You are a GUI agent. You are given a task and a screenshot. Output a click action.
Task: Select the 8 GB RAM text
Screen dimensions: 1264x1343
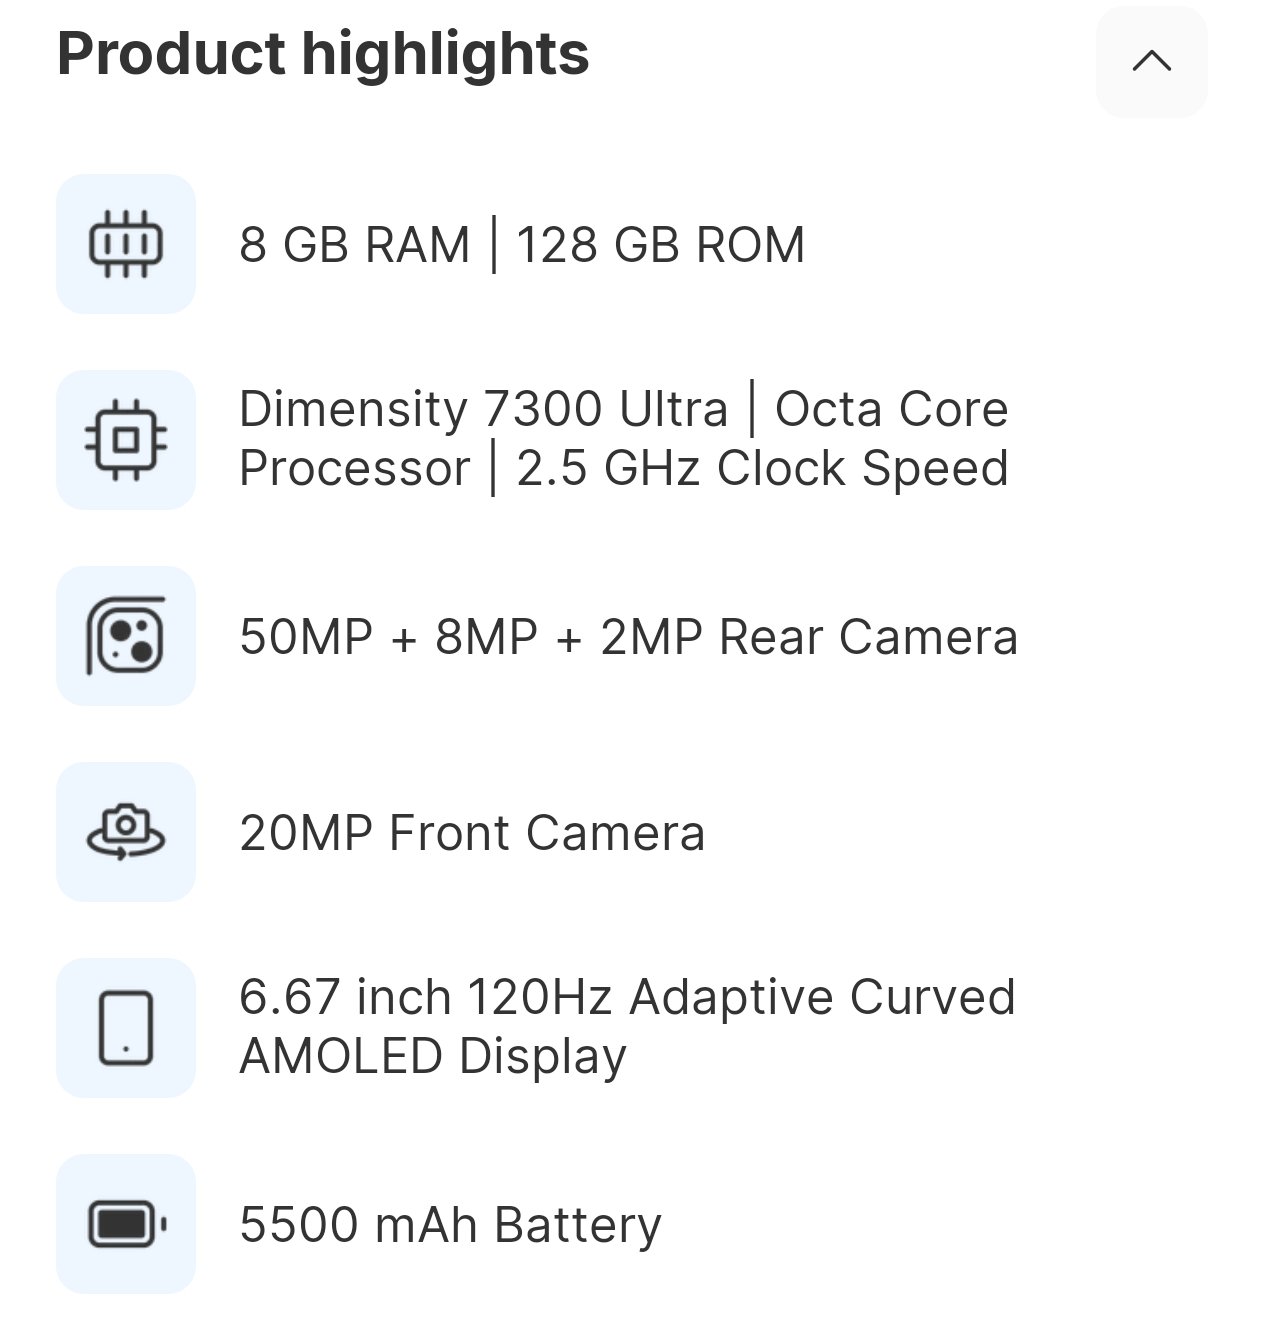(x=354, y=245)
